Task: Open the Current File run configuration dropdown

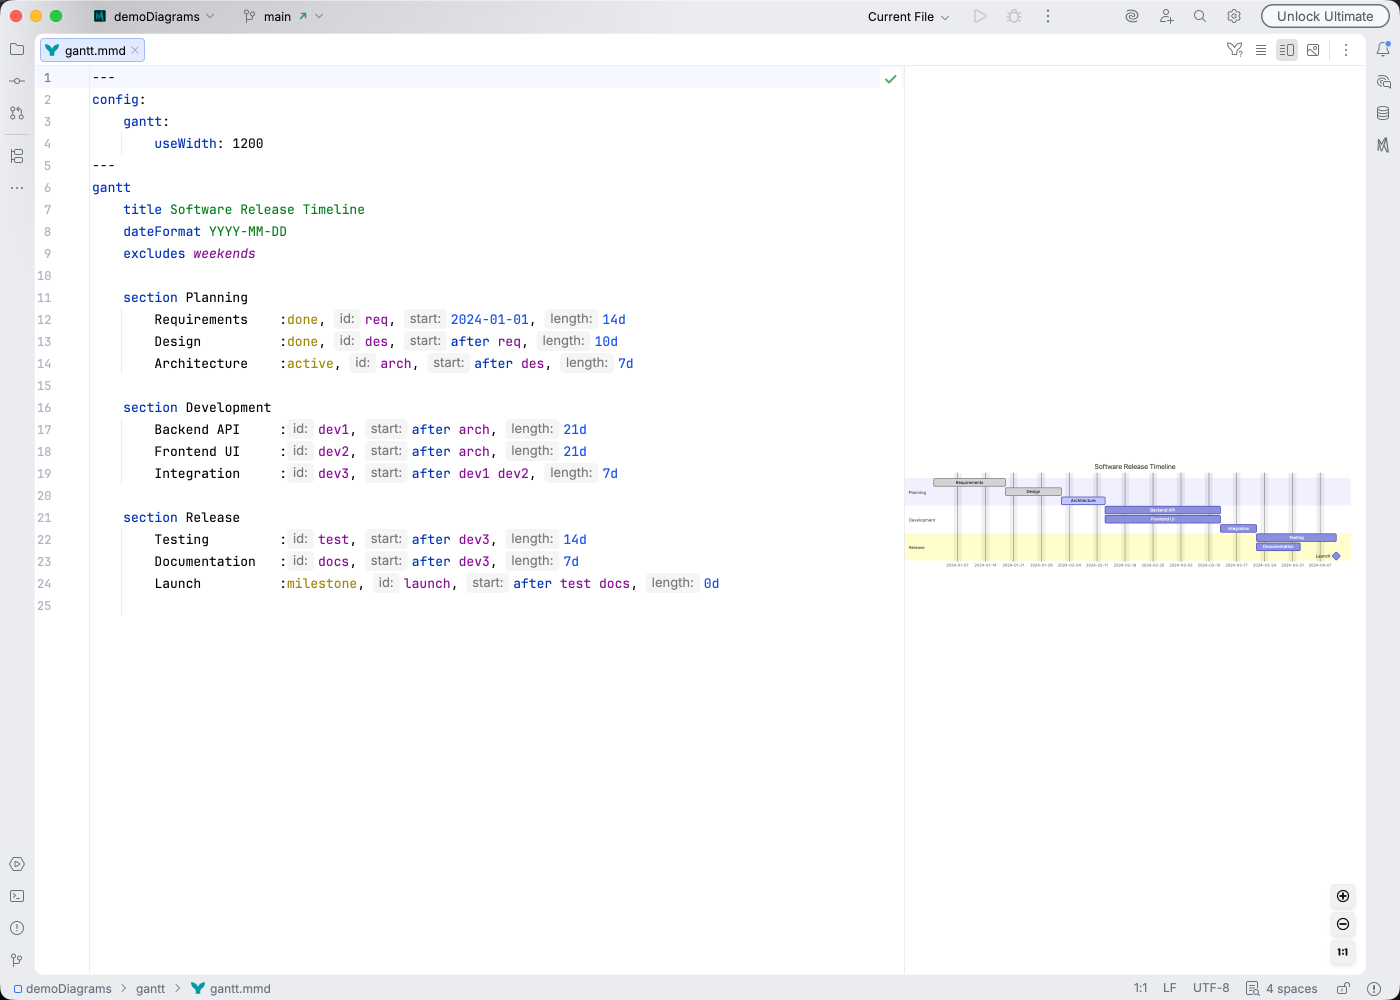Action: [x=905, y=16]
